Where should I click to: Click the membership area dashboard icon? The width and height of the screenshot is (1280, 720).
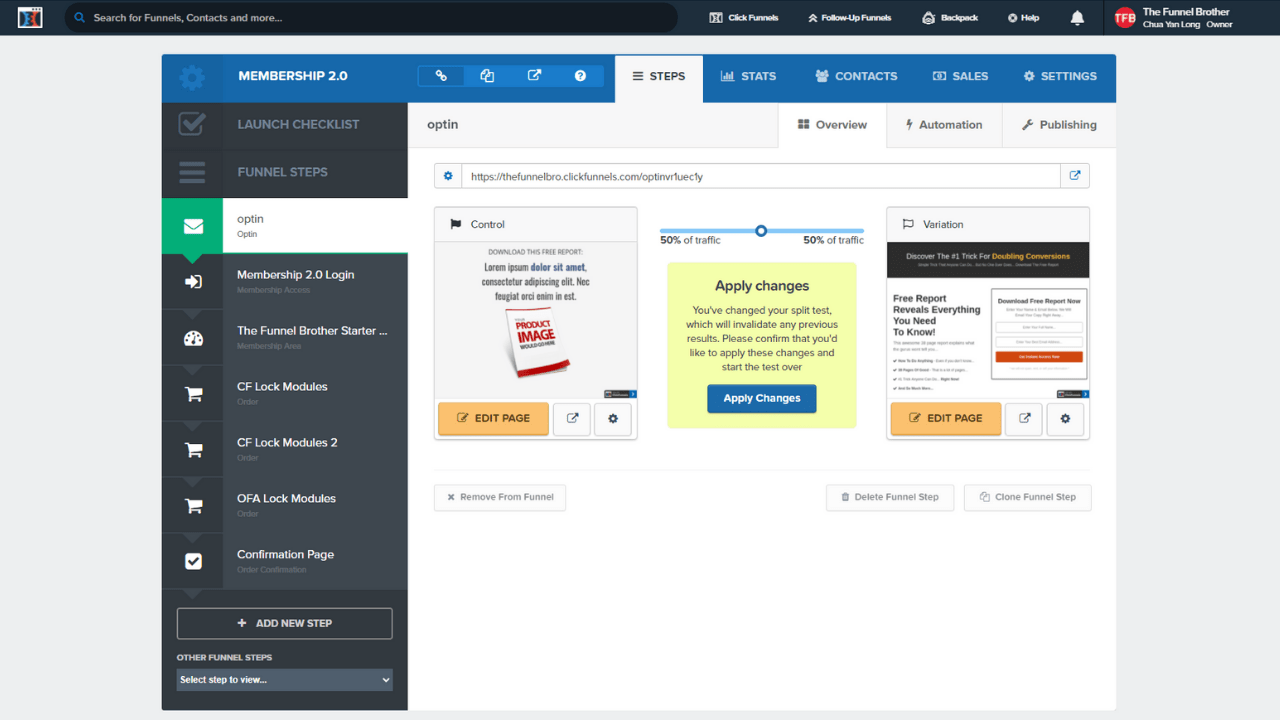193,338
